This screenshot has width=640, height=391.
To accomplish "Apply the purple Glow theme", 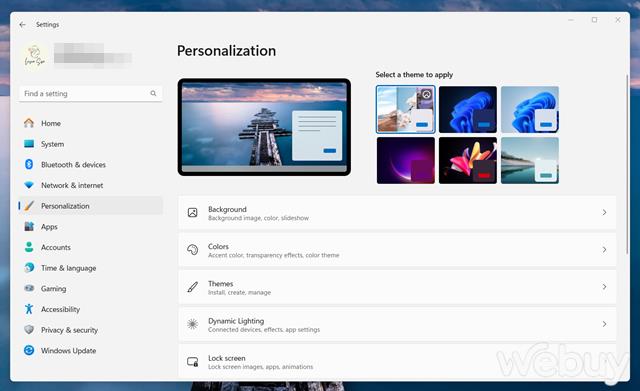I will (x=406, y=160).
